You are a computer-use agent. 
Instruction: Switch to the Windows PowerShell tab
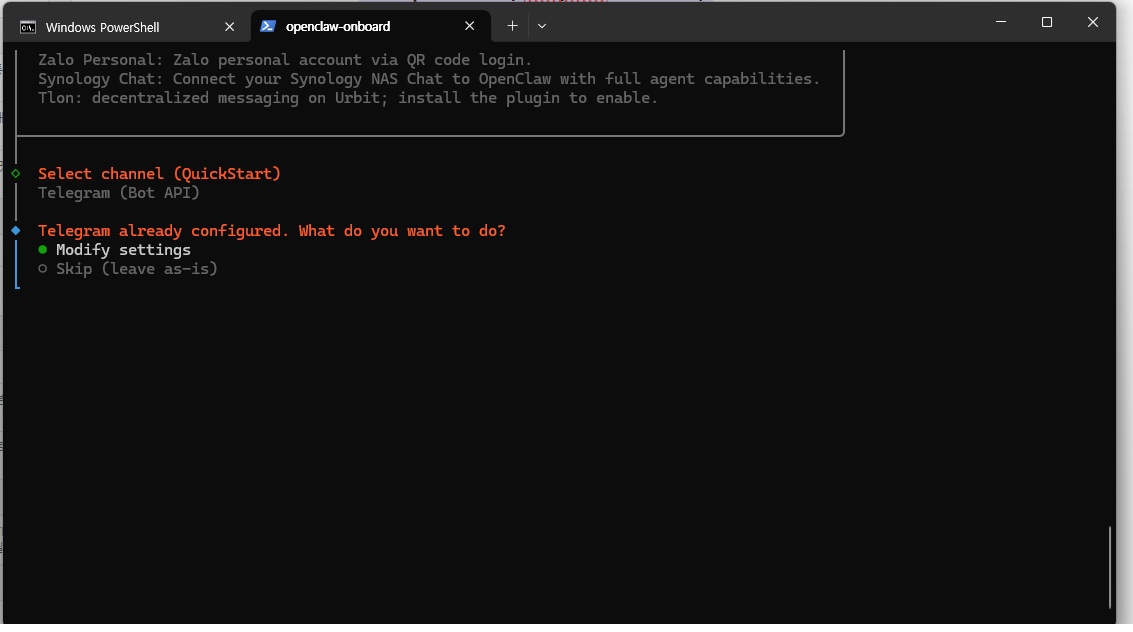118,27
